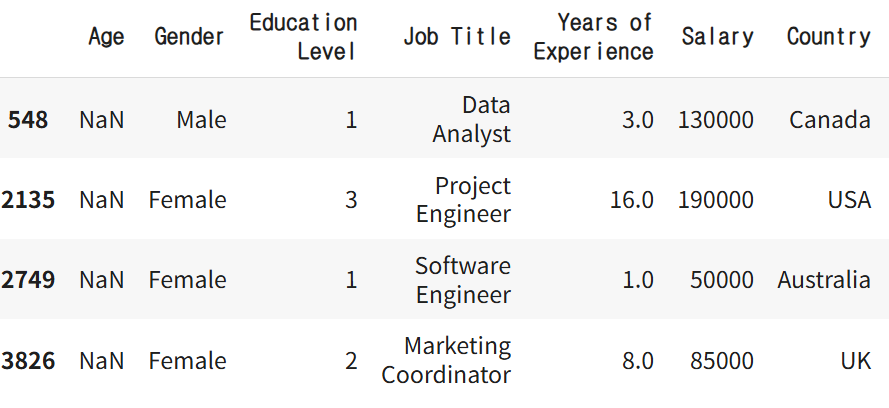Click the Age column header

[106, 37]
